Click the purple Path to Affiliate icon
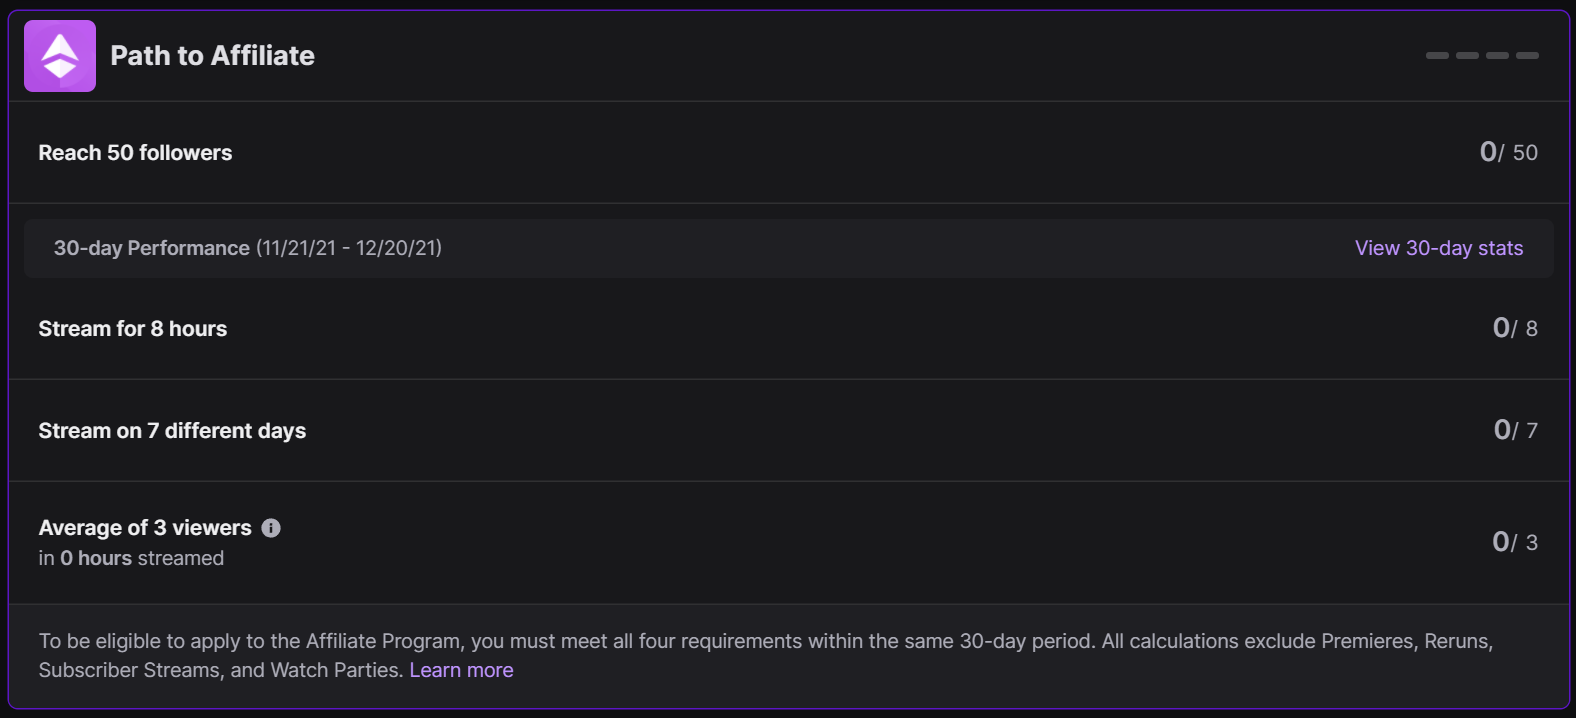Image resolution: width=1576 pixels, height=718 pixels. click(60, 56)
